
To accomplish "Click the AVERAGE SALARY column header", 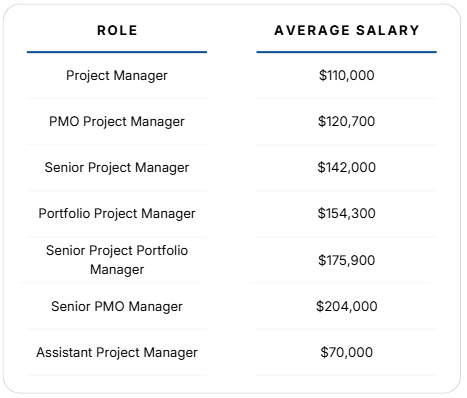I will point(347,30).
